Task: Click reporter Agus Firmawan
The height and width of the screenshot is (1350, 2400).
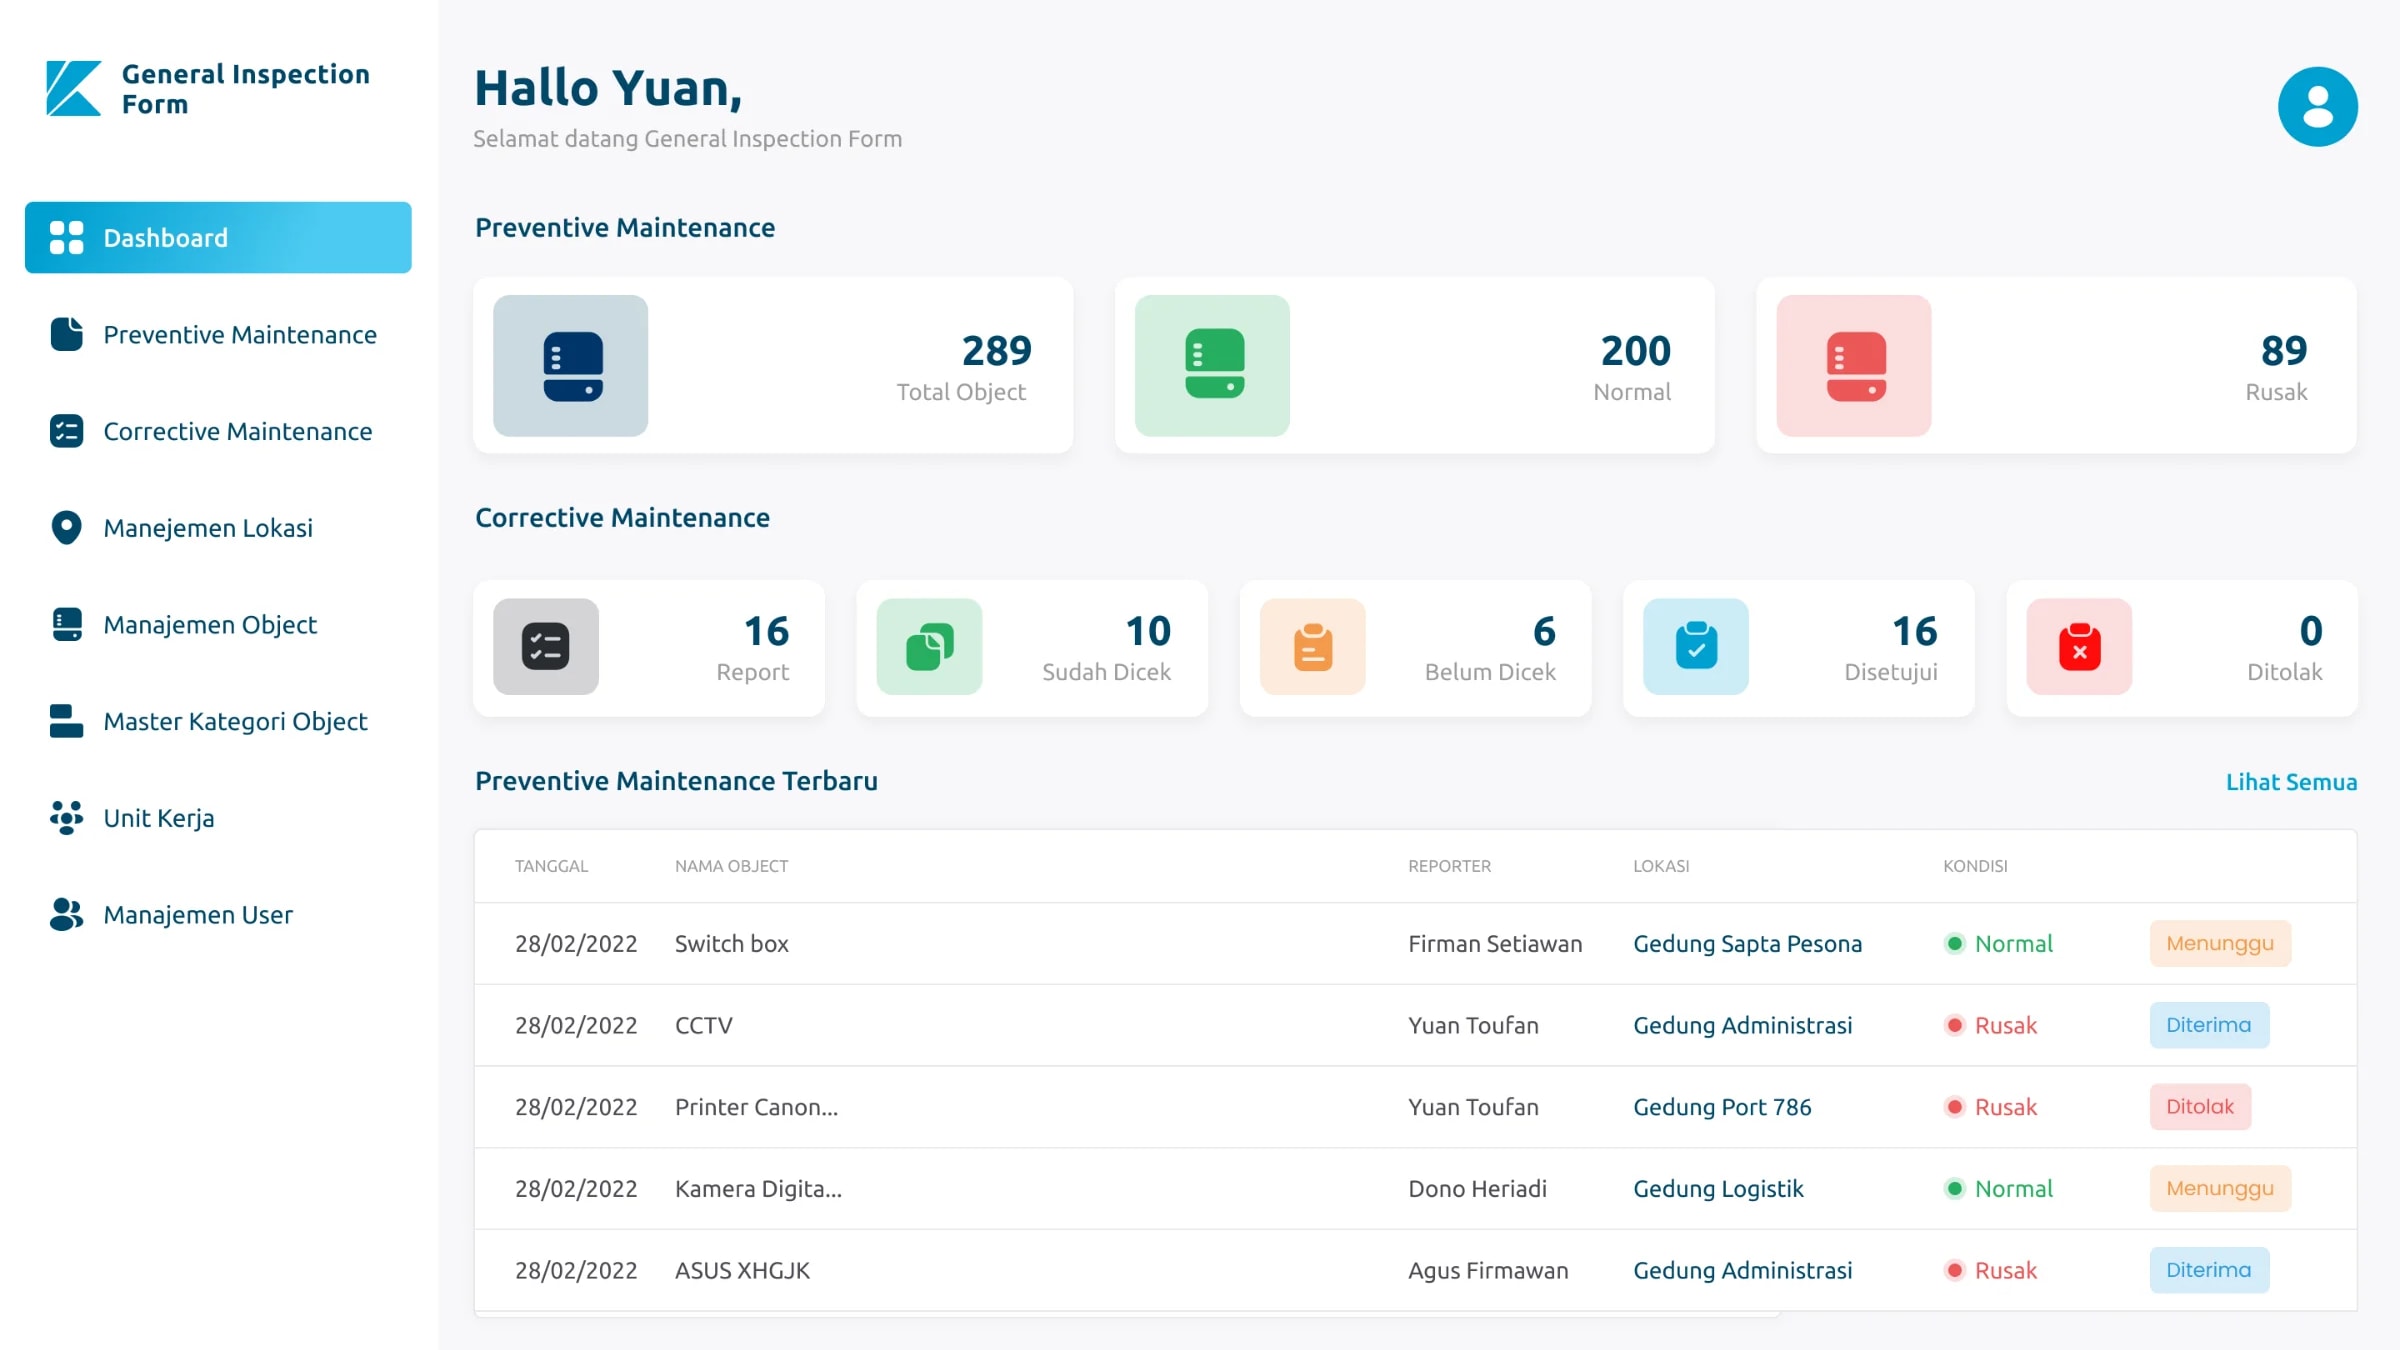Action: (1488, 1271)
